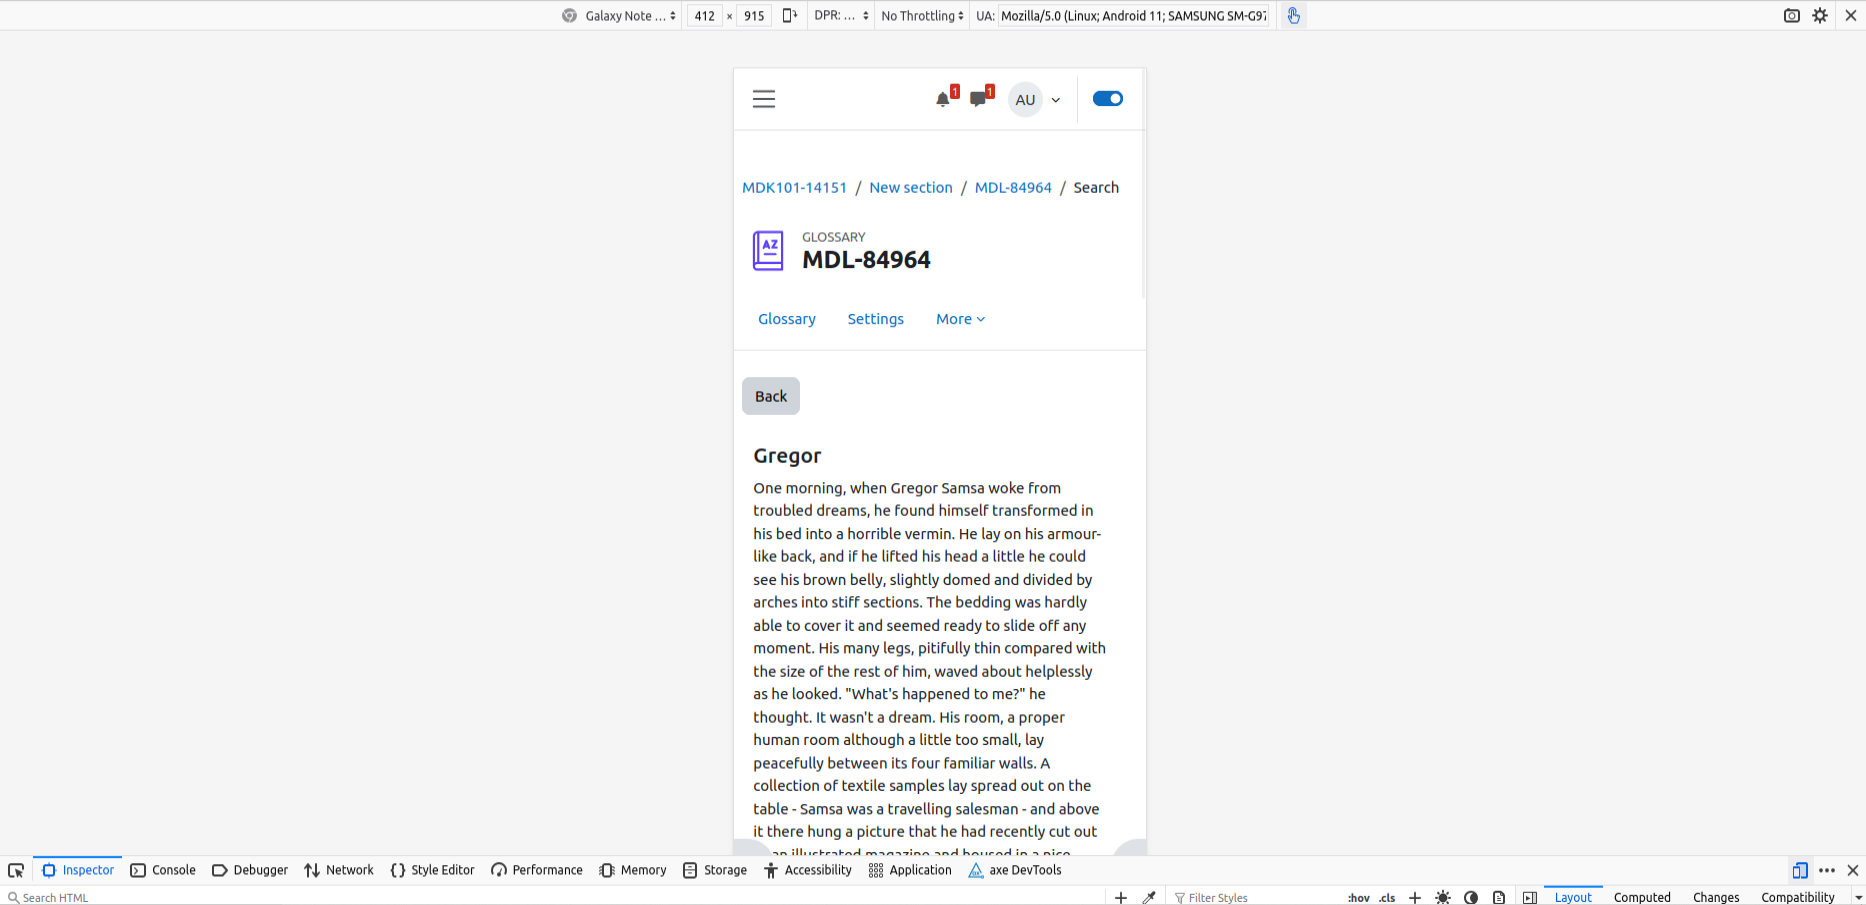1866x905 pixels.
Task: Edit viewport width field 412
Action: [x=705, y=16]
